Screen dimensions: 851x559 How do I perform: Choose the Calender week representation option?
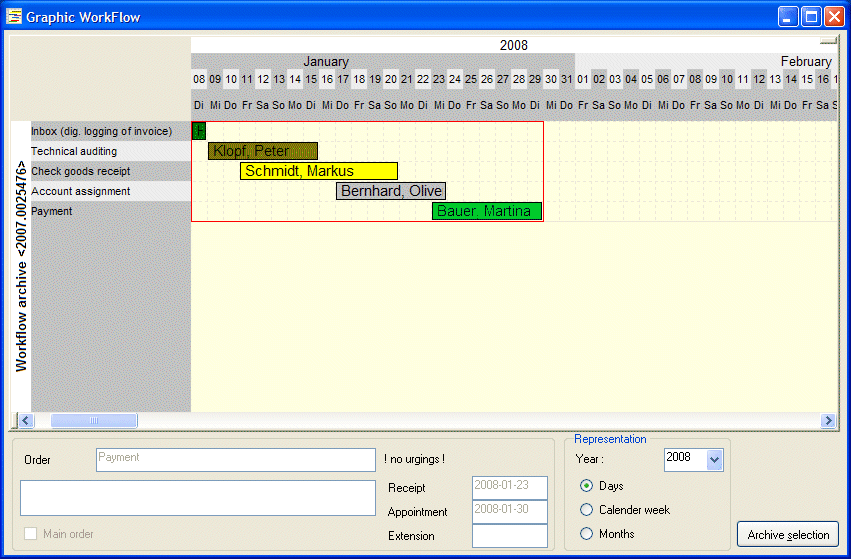[586, 510]
